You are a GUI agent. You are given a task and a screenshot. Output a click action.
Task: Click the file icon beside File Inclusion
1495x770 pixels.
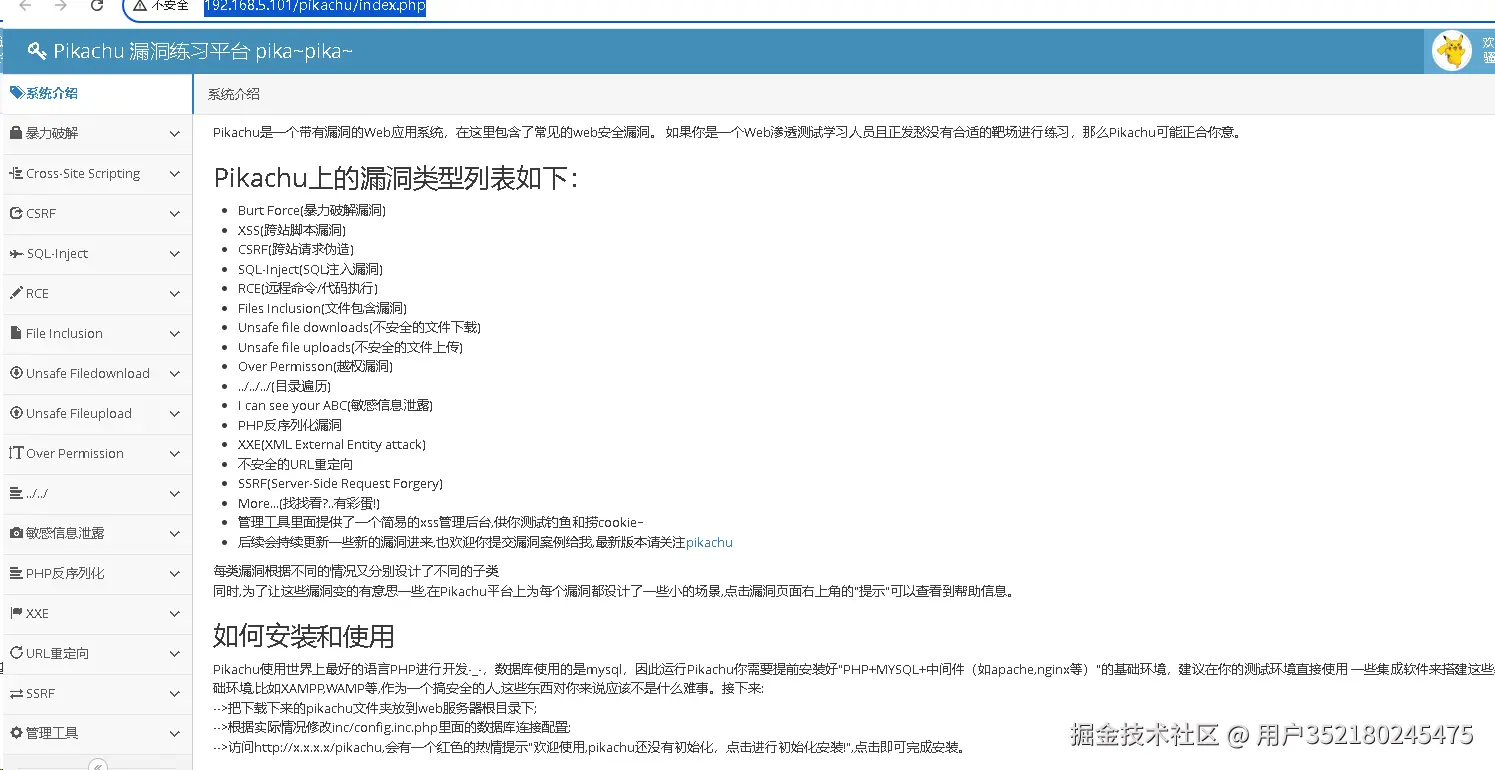pyautogui.click(x=16, y=333)
